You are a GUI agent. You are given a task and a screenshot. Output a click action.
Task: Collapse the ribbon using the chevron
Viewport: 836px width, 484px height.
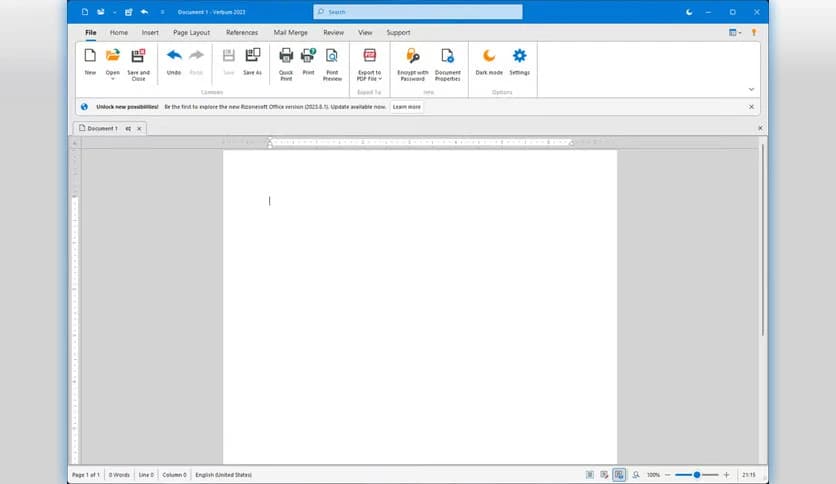click(751, 90)
